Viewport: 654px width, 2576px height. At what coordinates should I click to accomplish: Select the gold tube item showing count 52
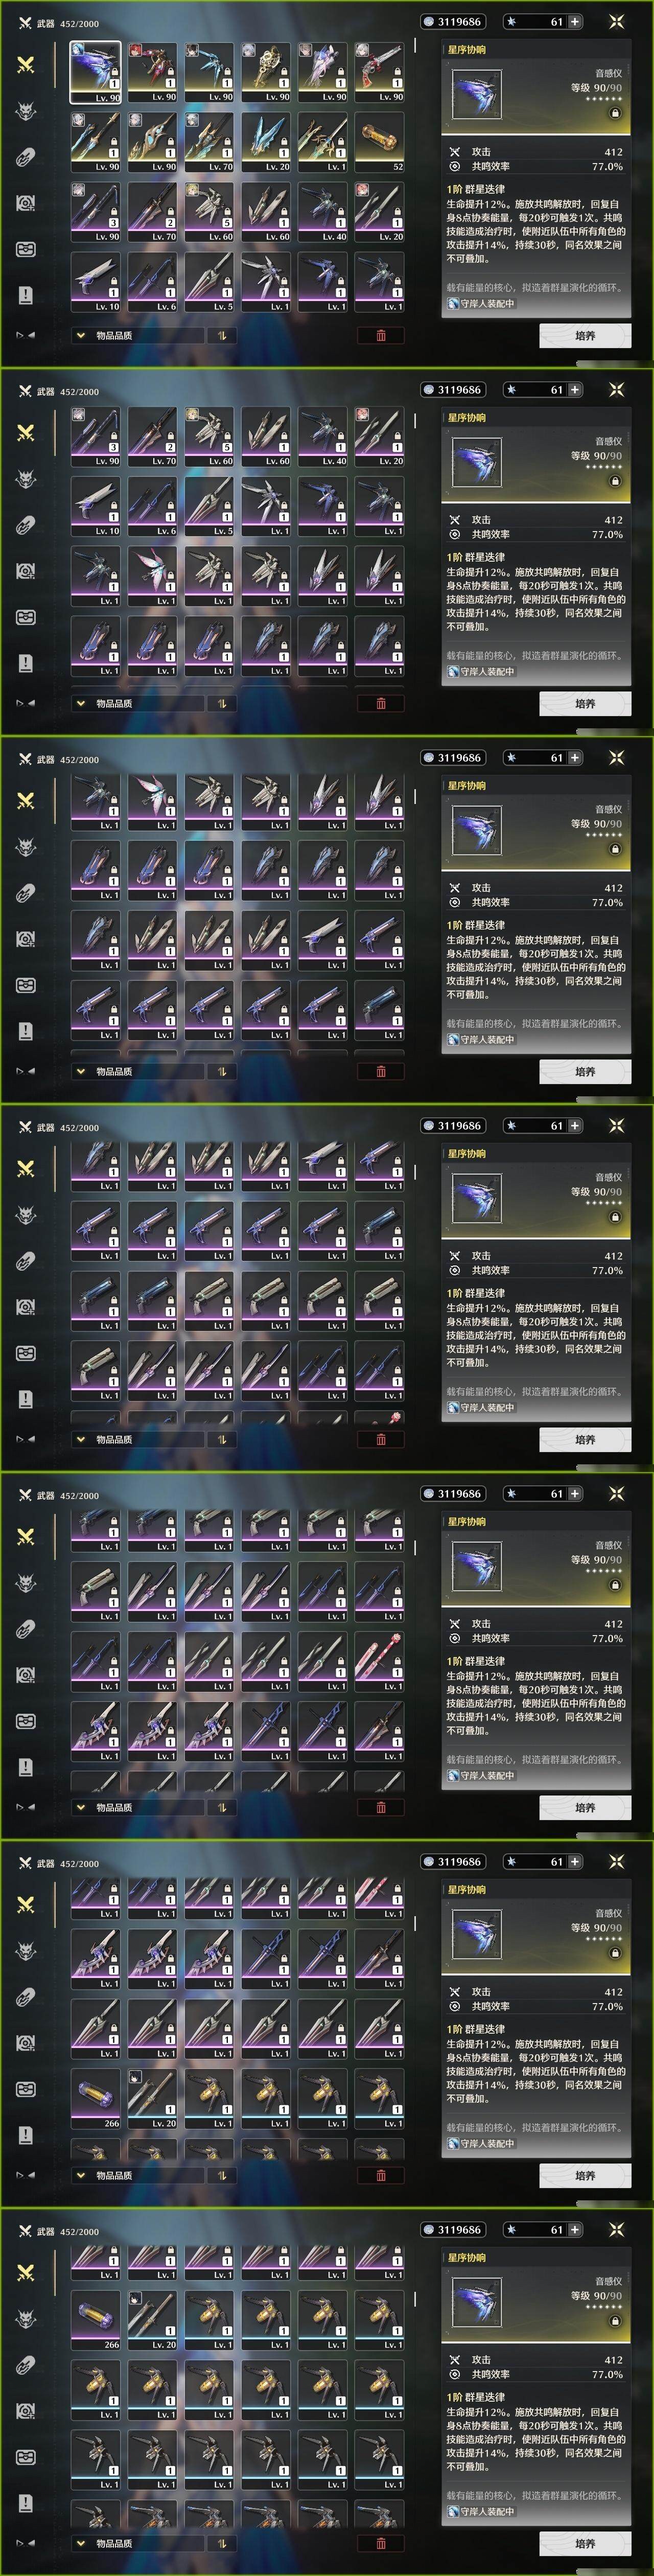[x=380, y=141]
